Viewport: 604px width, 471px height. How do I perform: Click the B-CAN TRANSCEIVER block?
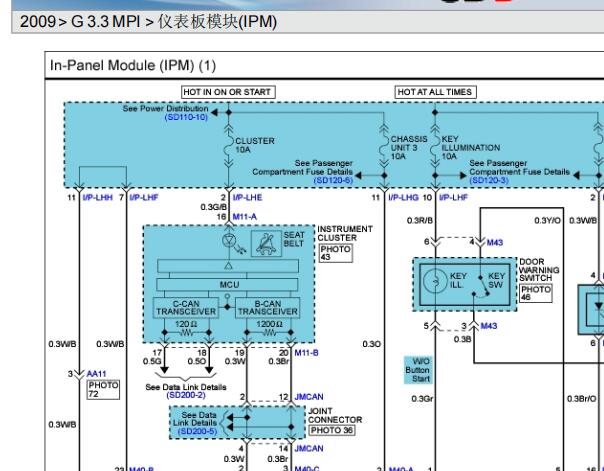(x=268, y=308)
